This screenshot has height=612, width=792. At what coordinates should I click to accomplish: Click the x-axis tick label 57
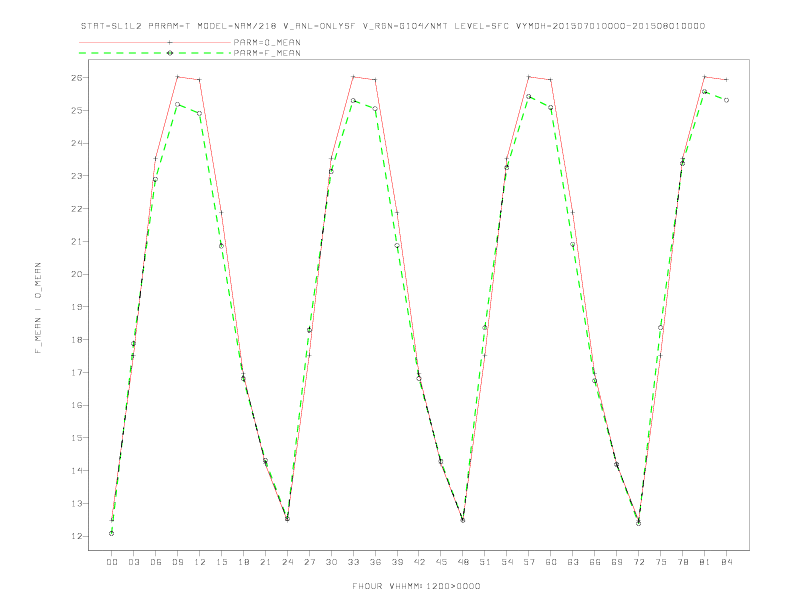pyautogui.click(x=529, y=562)
